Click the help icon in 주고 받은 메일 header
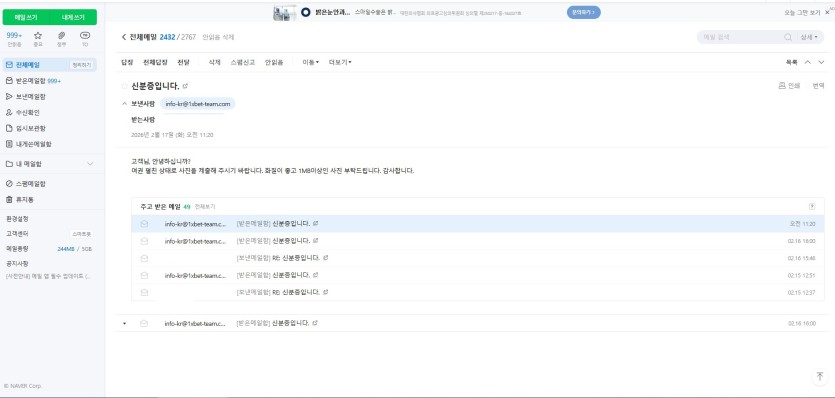 (x=812, y=206)
